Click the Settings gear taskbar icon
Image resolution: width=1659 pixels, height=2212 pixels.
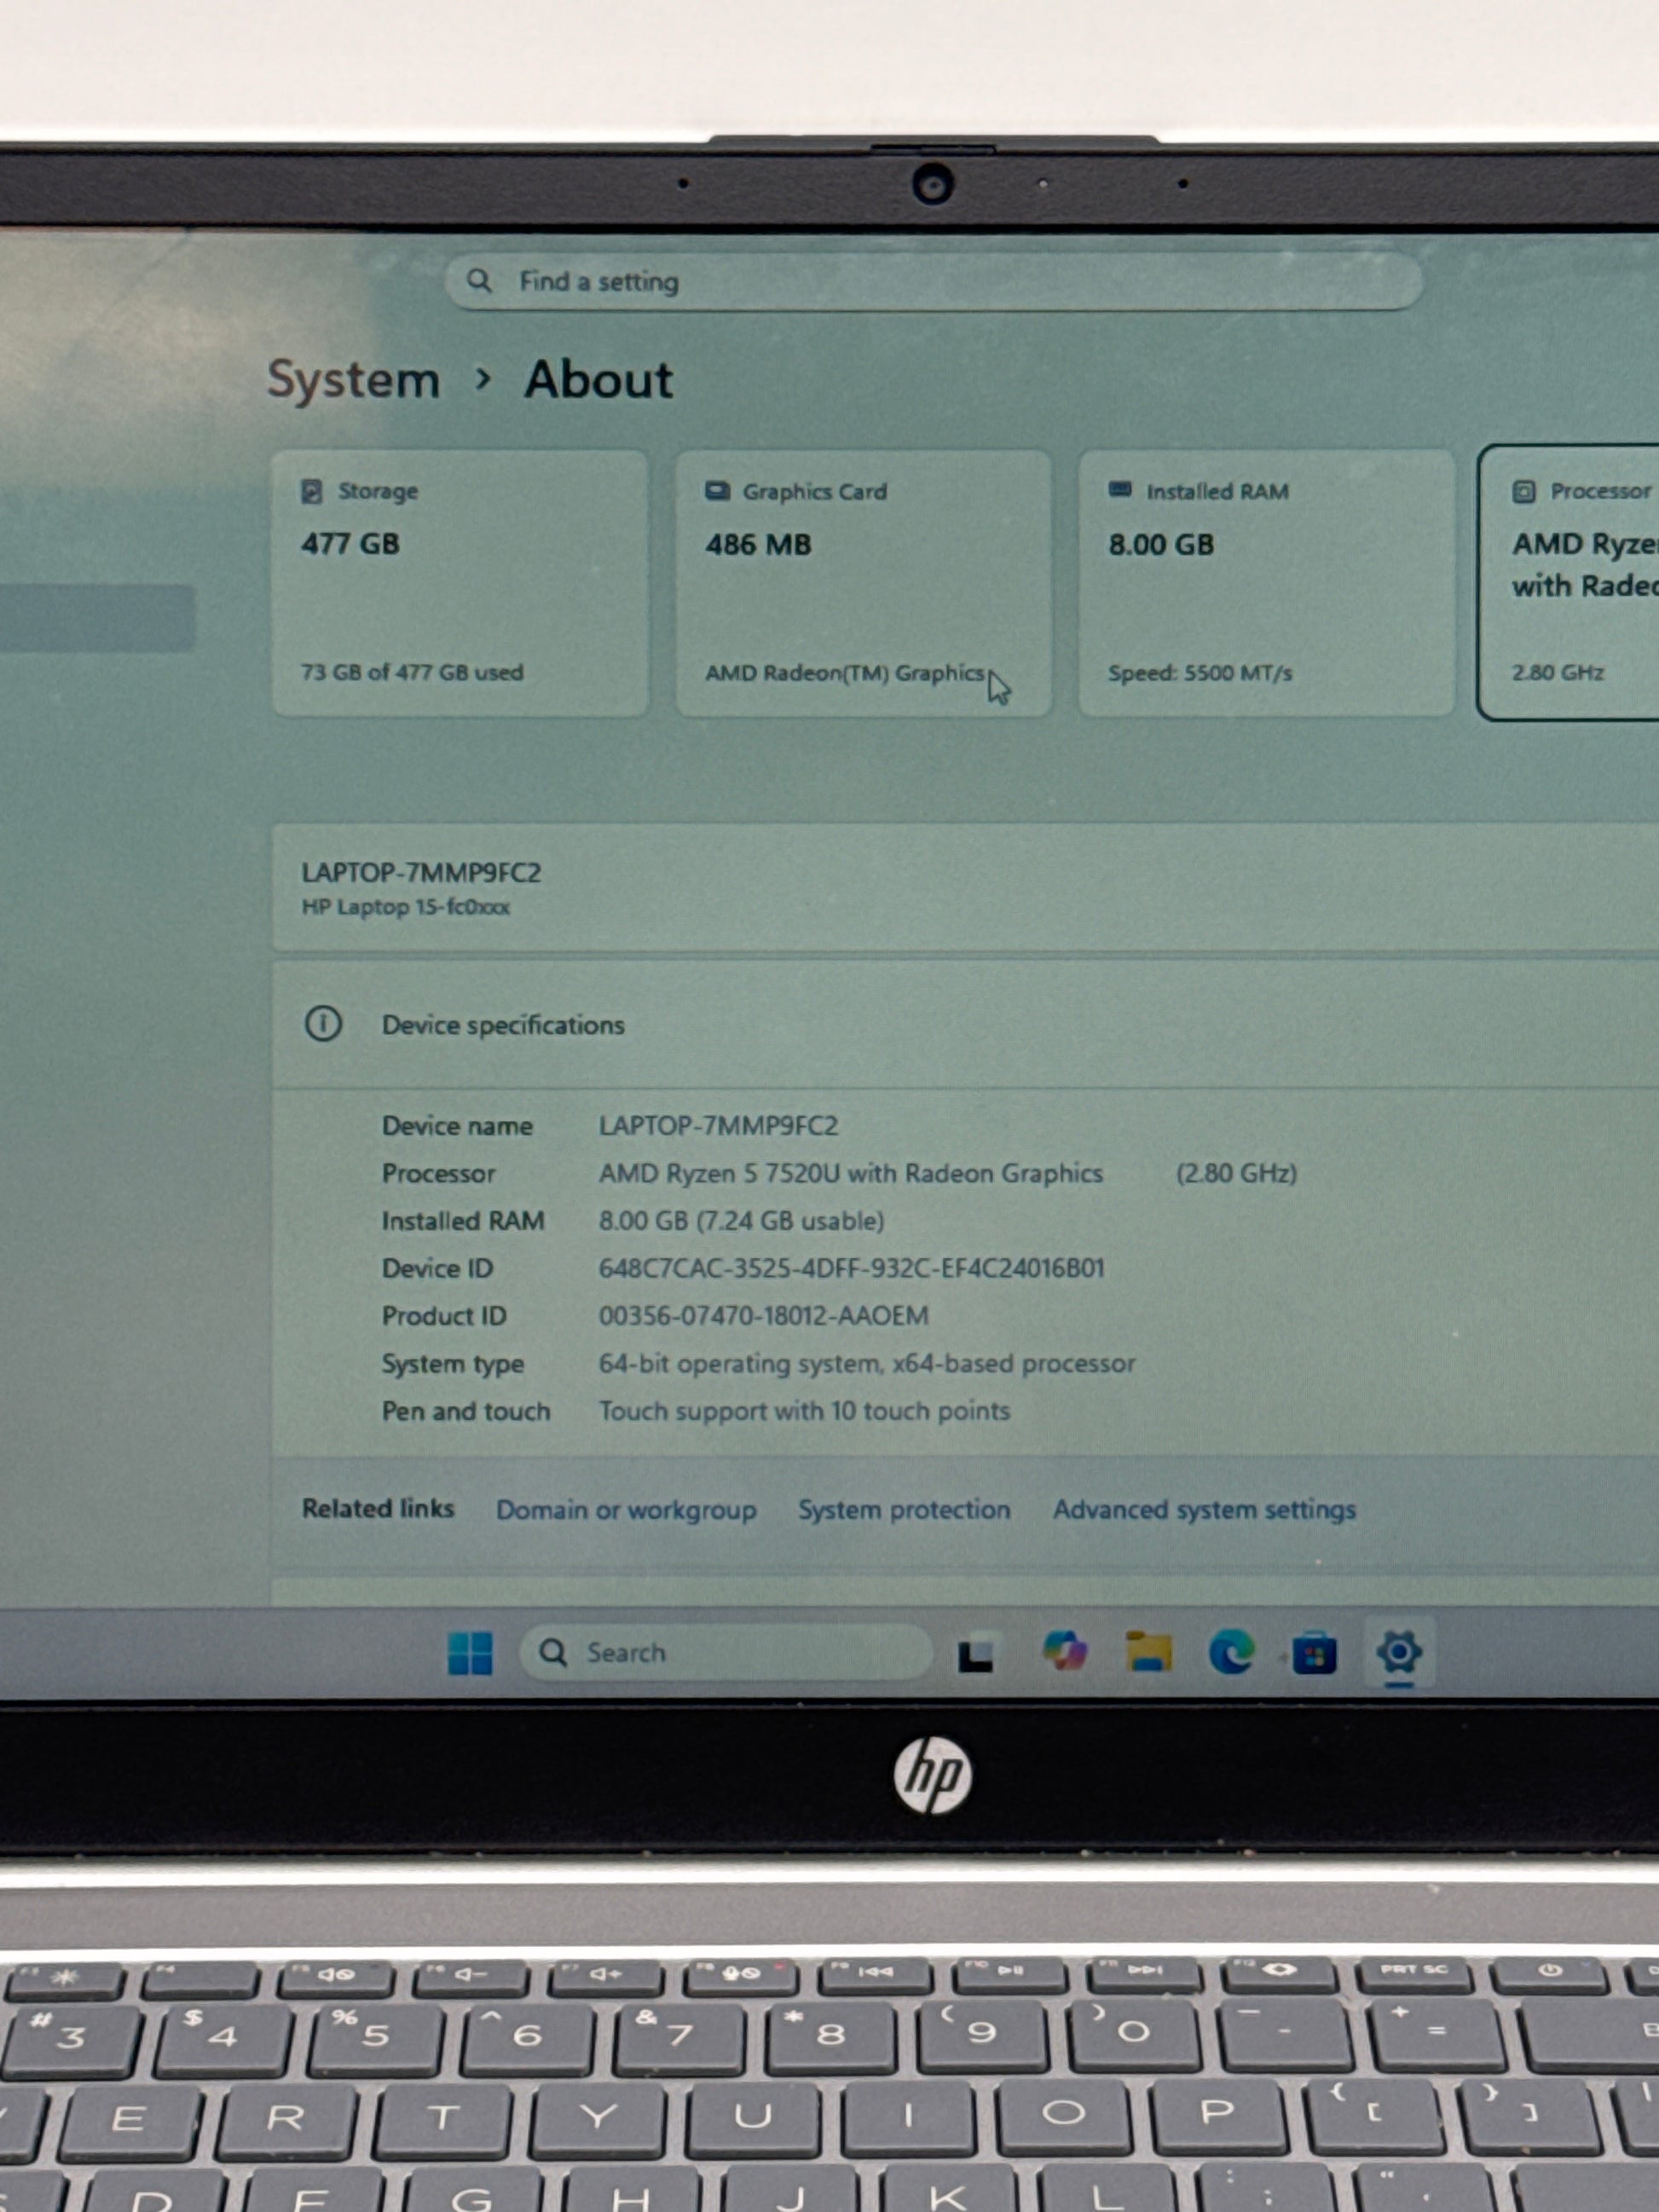tap(1398, 1651)
